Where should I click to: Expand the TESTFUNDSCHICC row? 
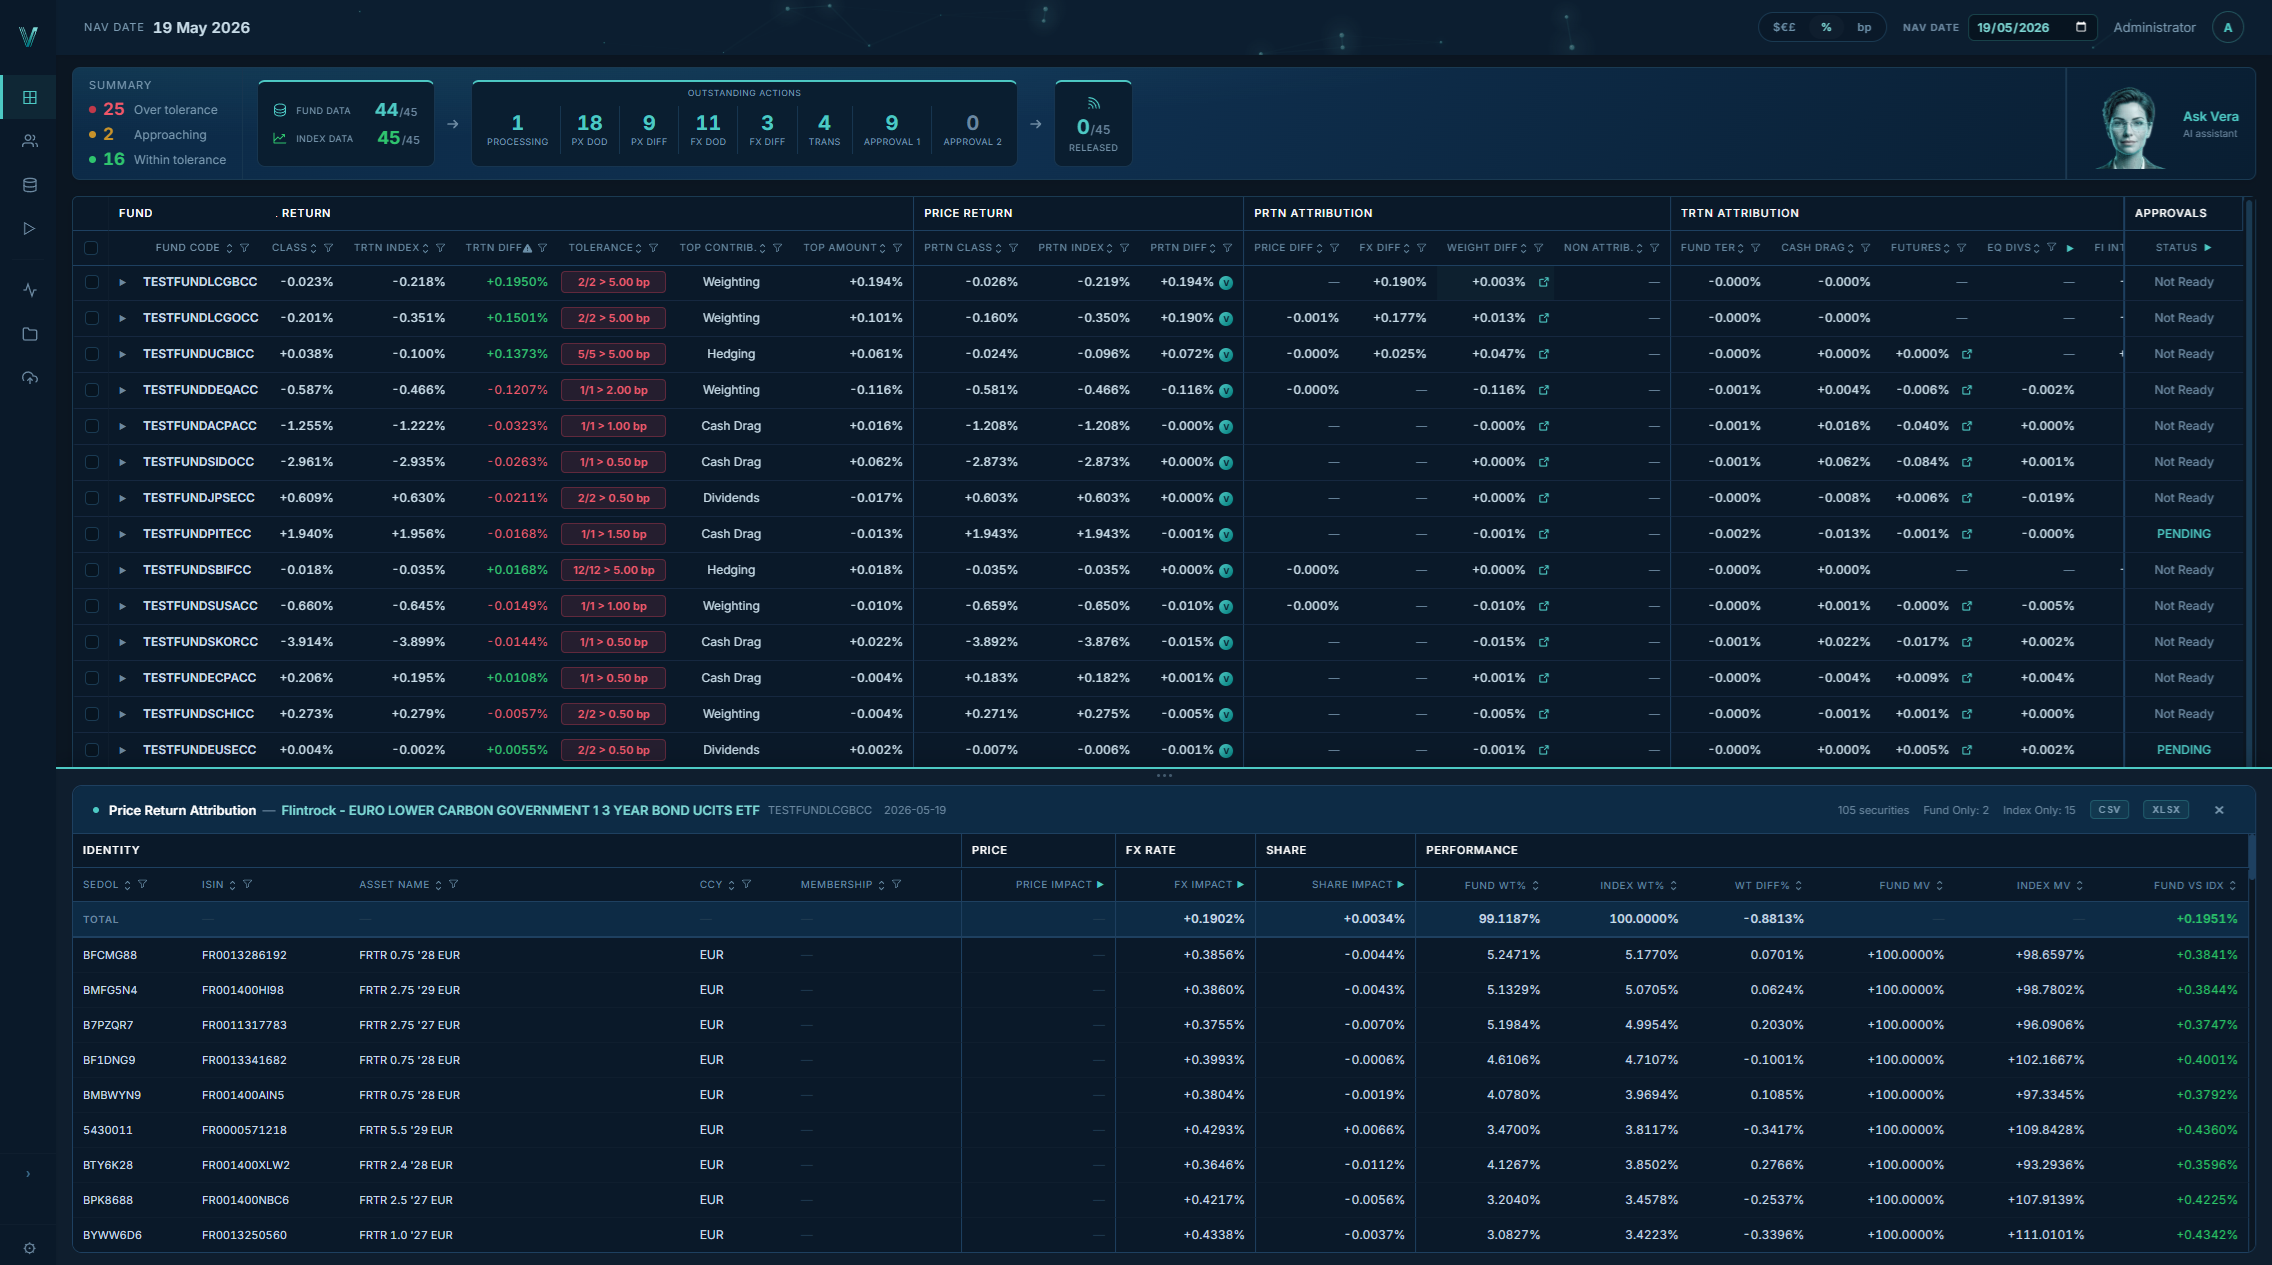122,714
